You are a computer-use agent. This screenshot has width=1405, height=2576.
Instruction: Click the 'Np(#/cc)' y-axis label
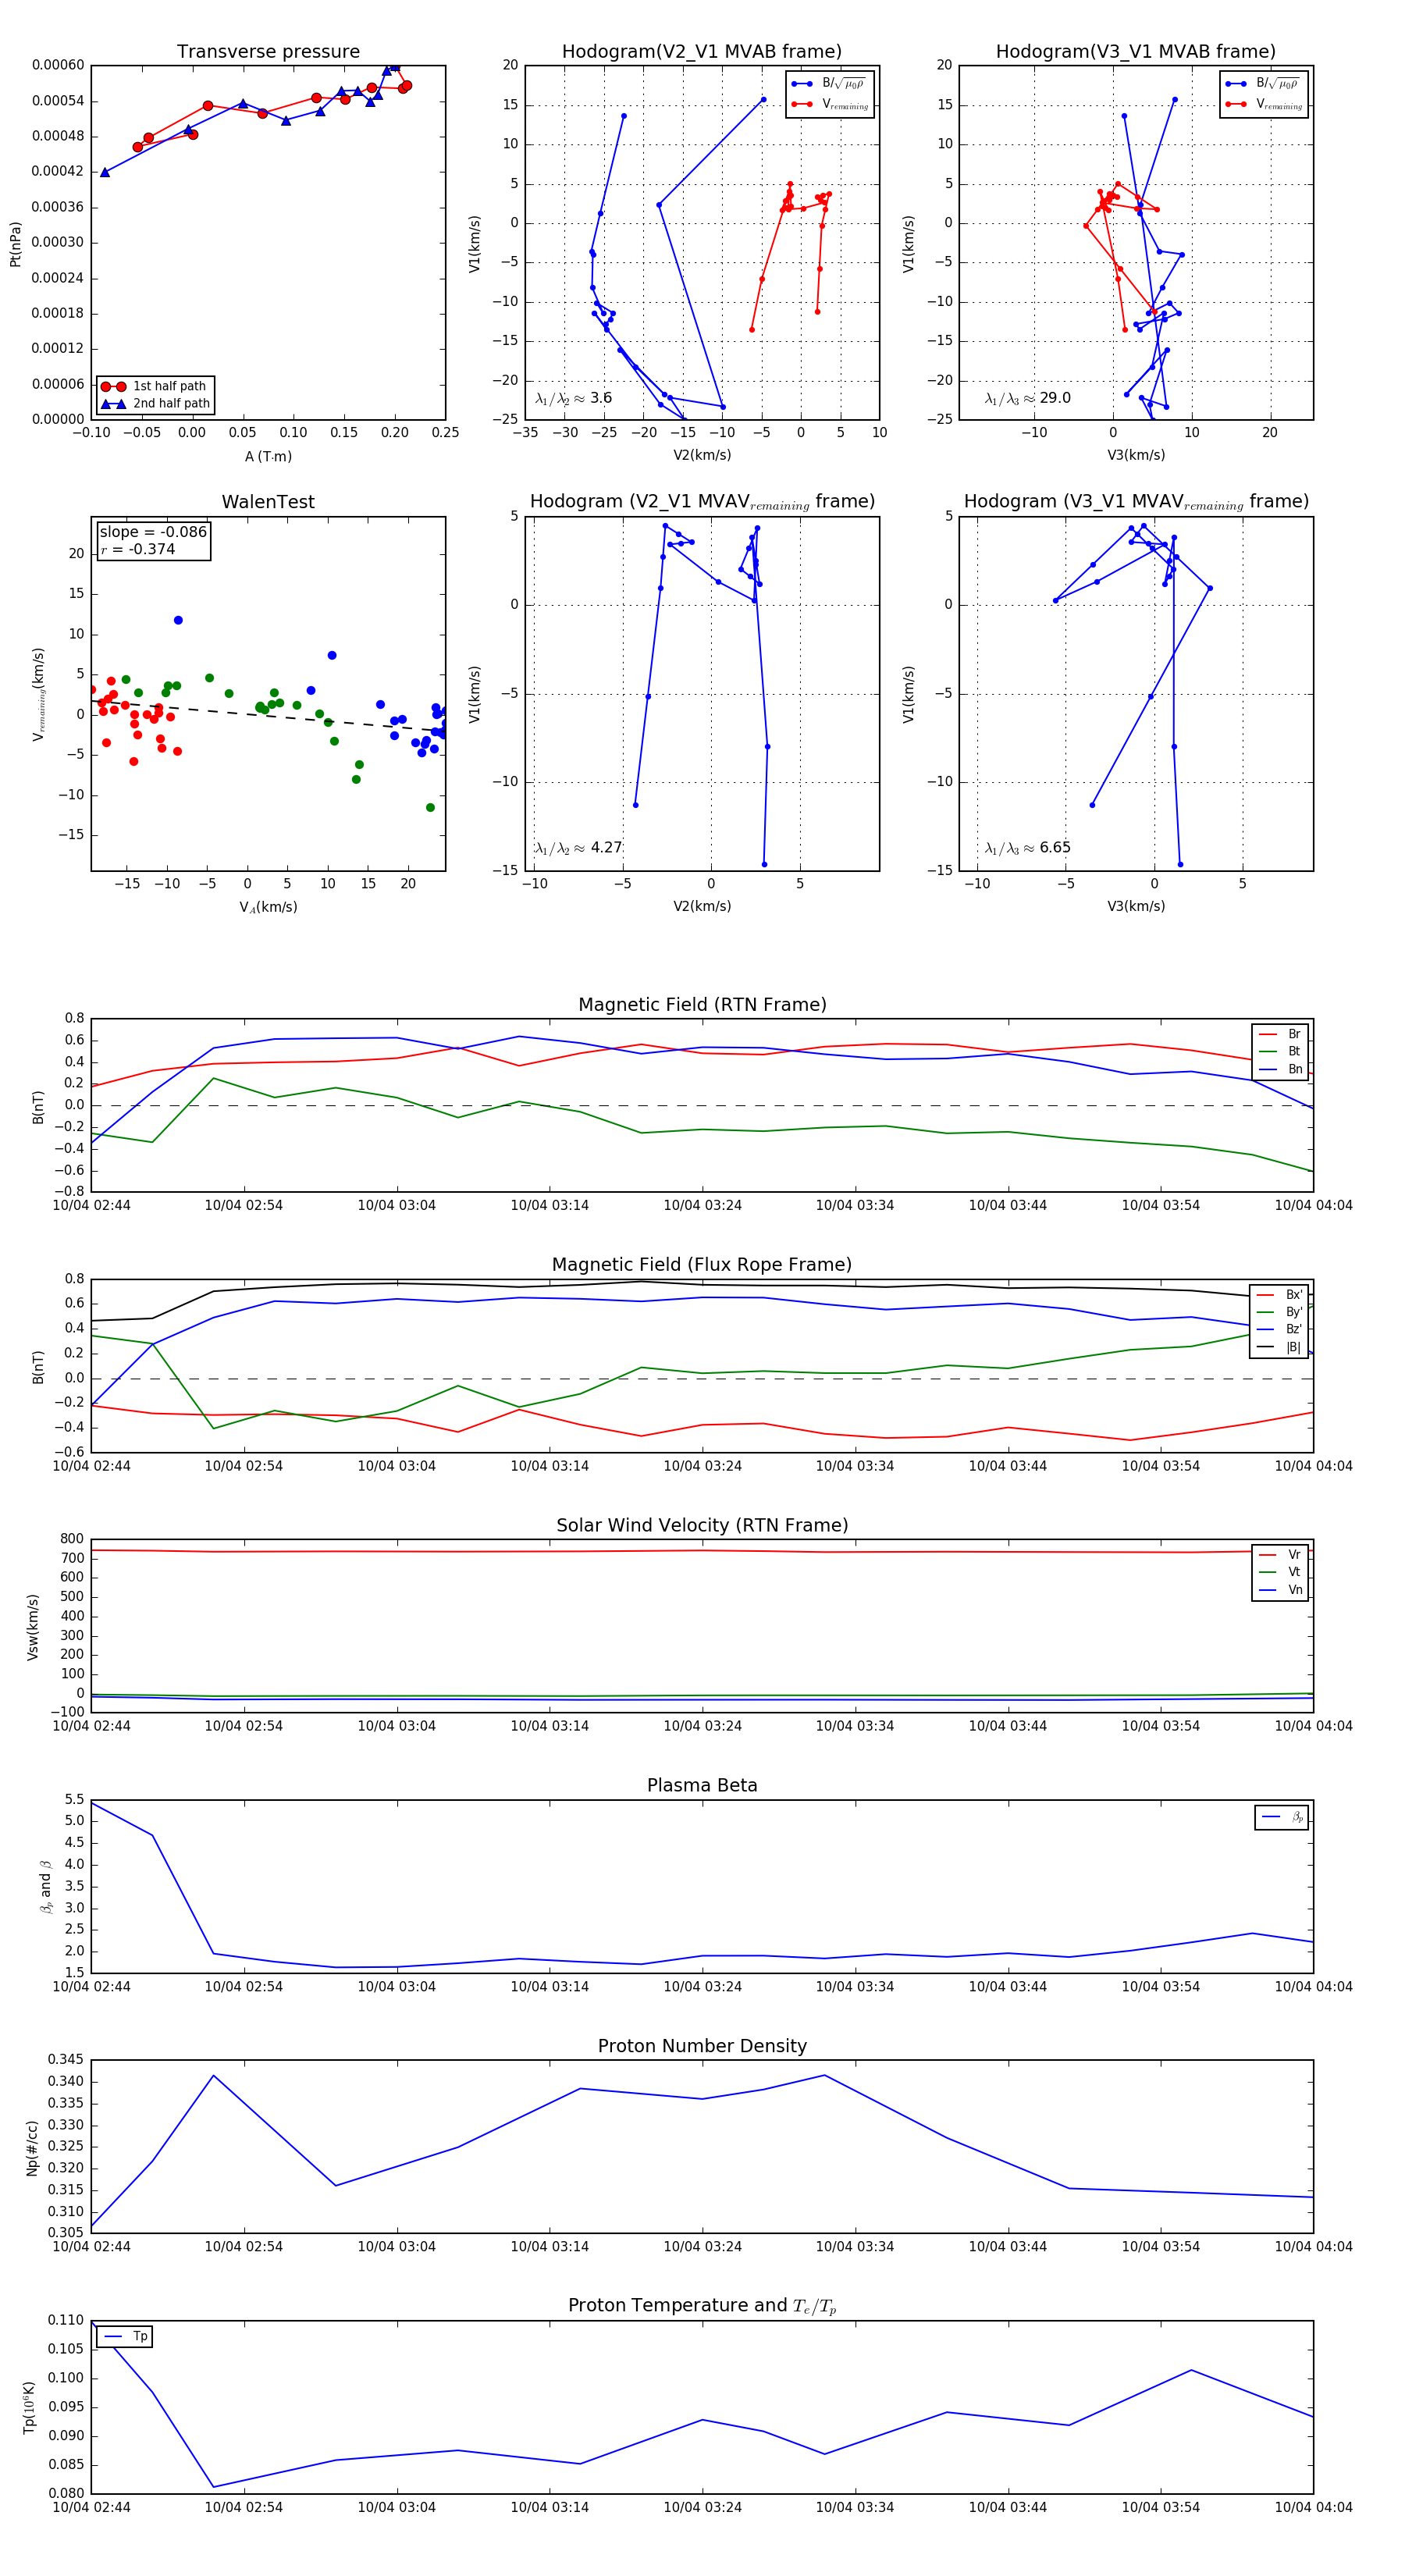[32, 2147]
